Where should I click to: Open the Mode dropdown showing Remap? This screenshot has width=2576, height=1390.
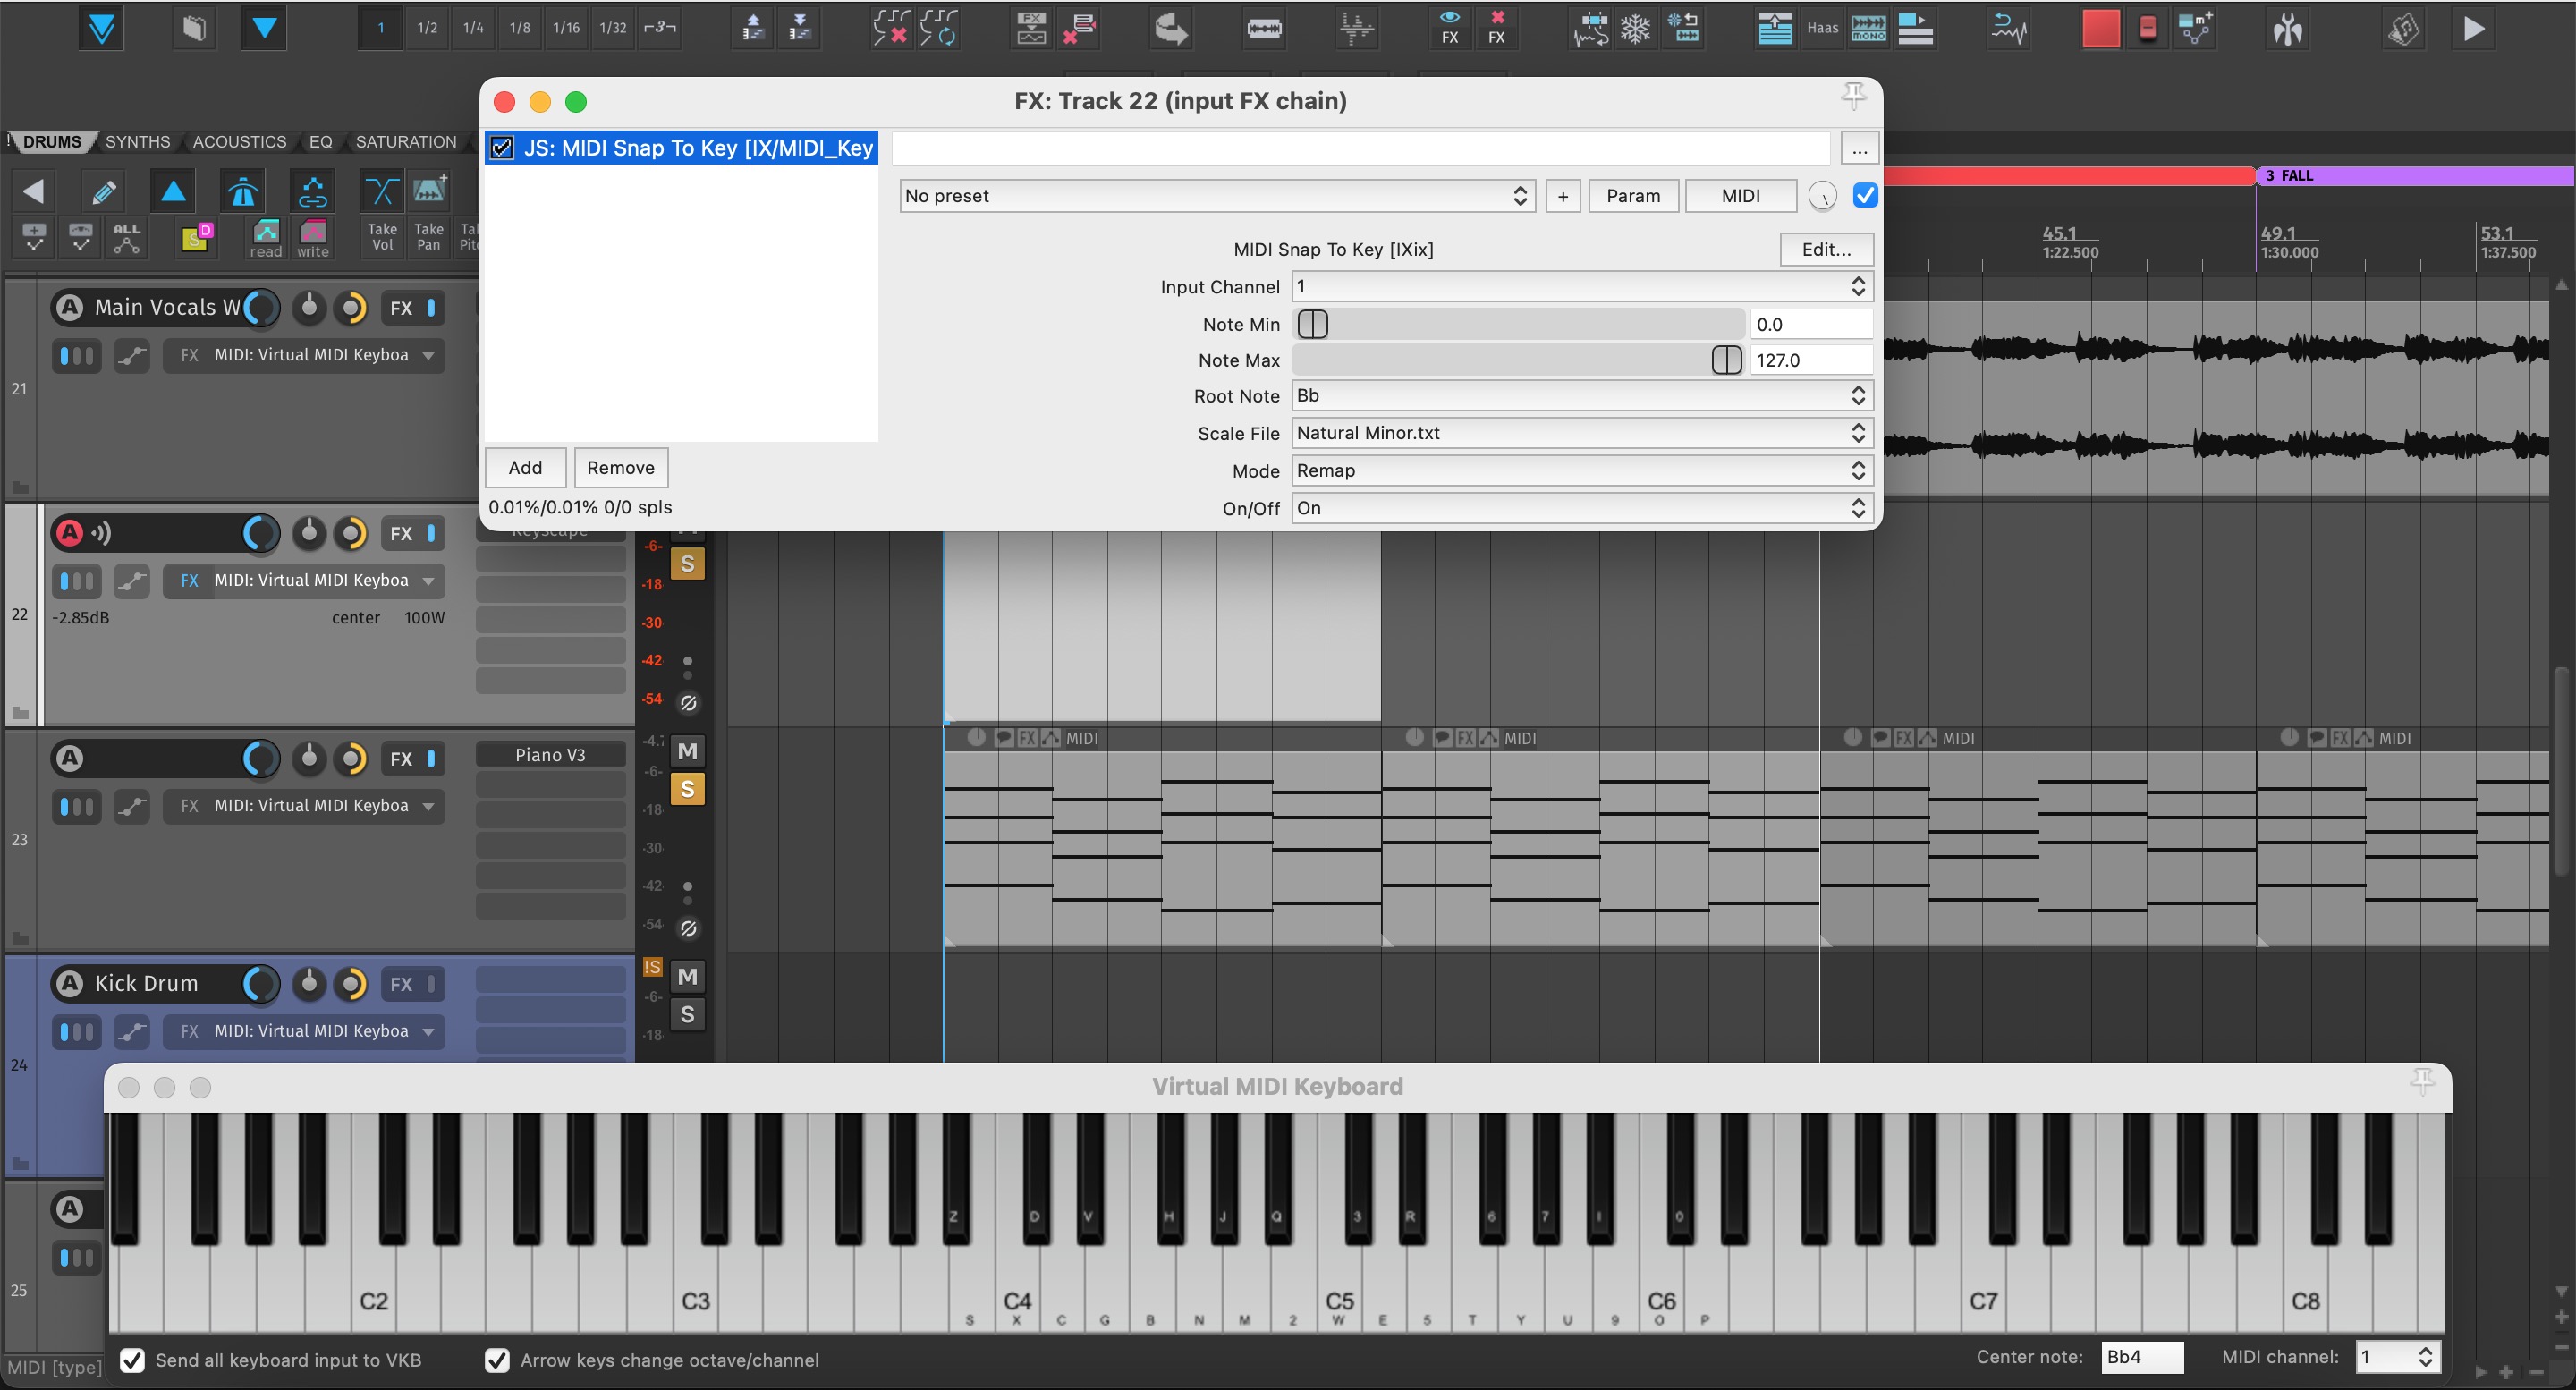click(1581, 470)
